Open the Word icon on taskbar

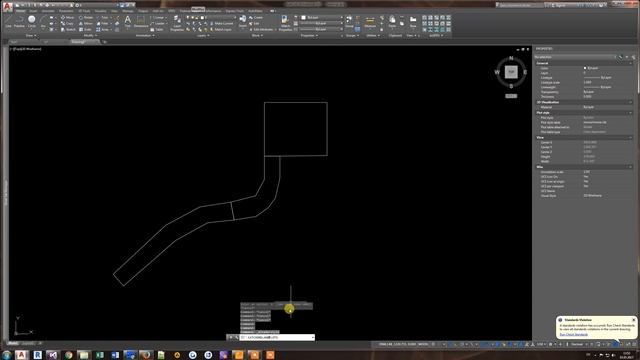click(115, 355)
